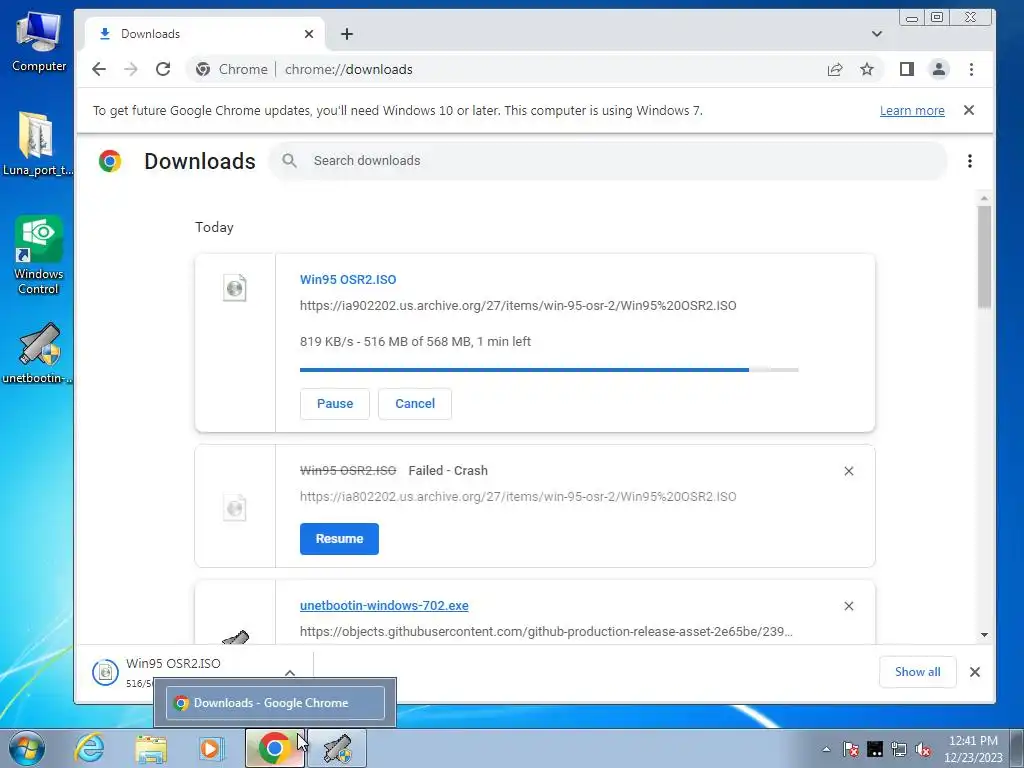Open Chrome side panel icon
This screenshot has width=1024, height=768.
coord(906,69)
